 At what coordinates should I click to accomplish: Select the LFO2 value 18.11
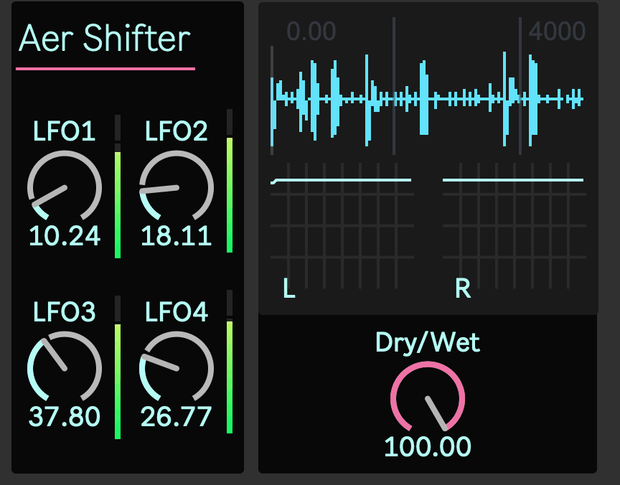pyautogui.click(x=176, y=236)
